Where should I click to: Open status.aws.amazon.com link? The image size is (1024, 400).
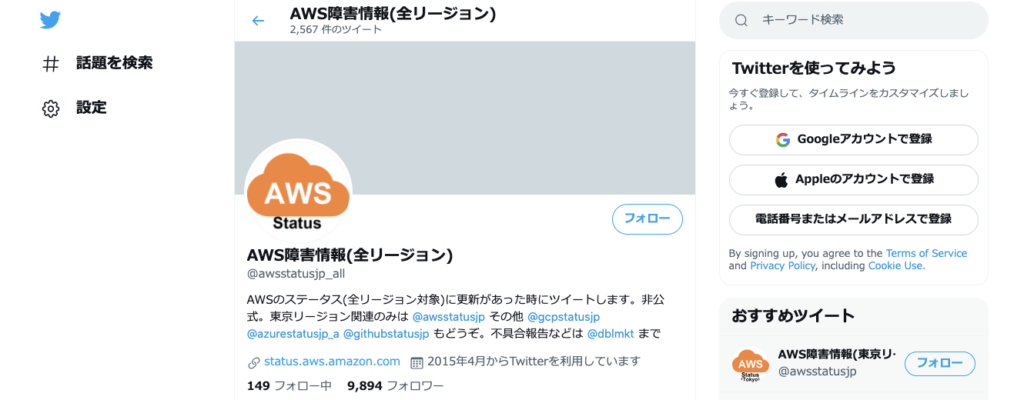[x=332, y=361]
